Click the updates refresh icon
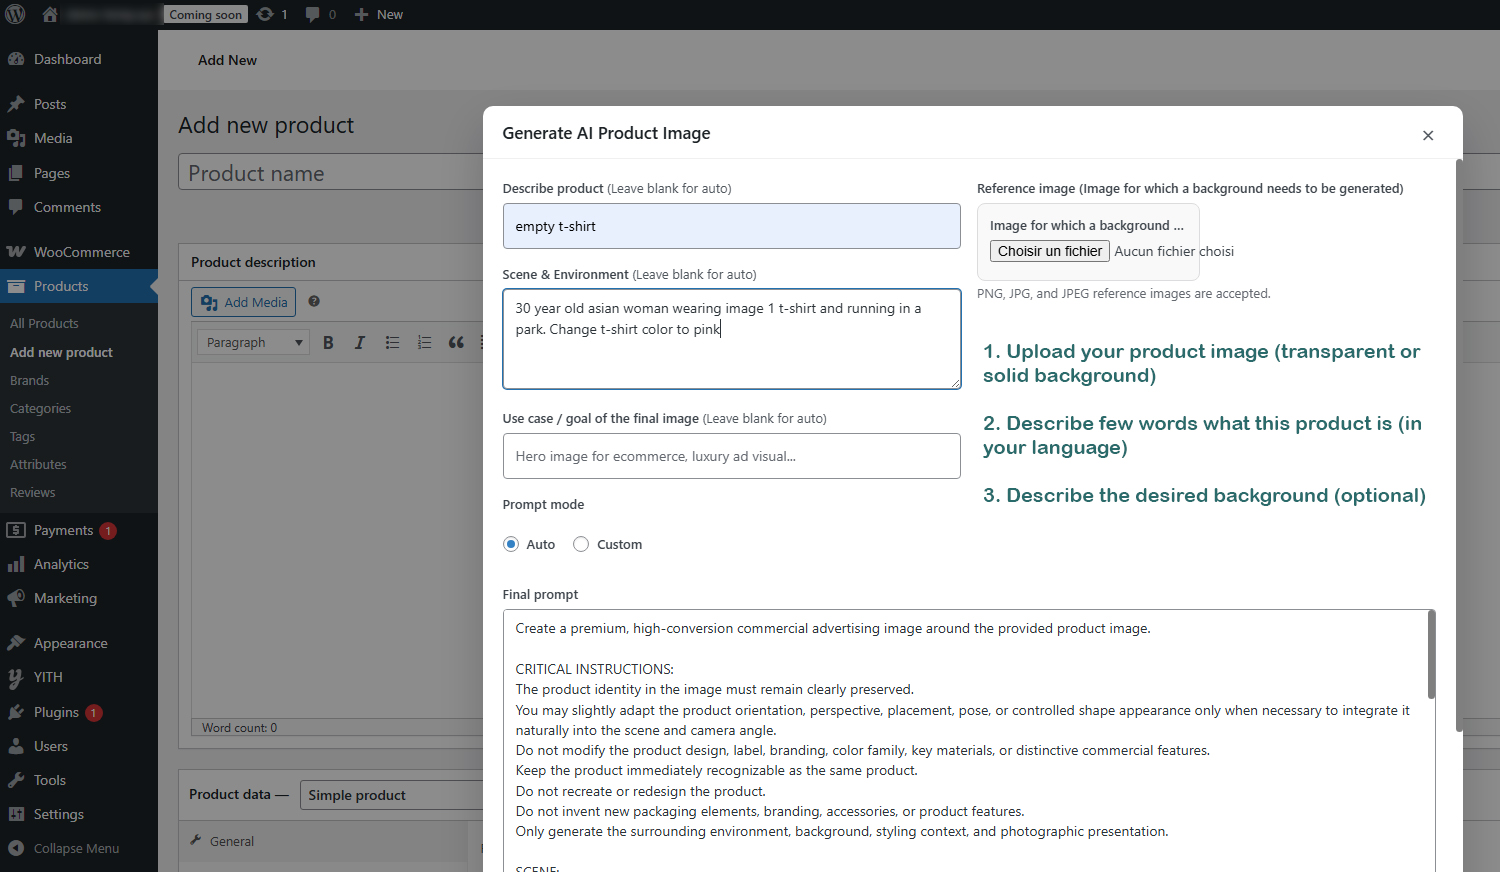 (x=265, y=14)
